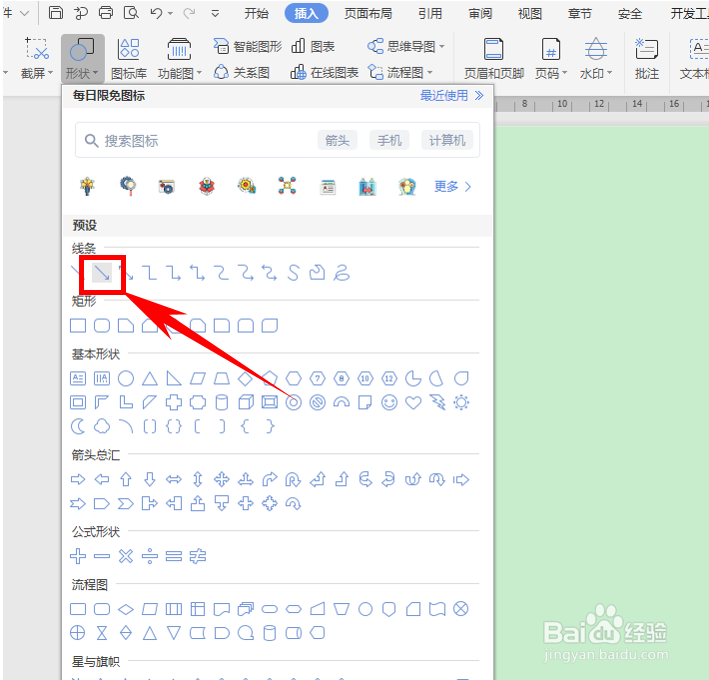Insert a Relationship diagram (关系图)
The image size is (709, 680).
click(242, 72)
